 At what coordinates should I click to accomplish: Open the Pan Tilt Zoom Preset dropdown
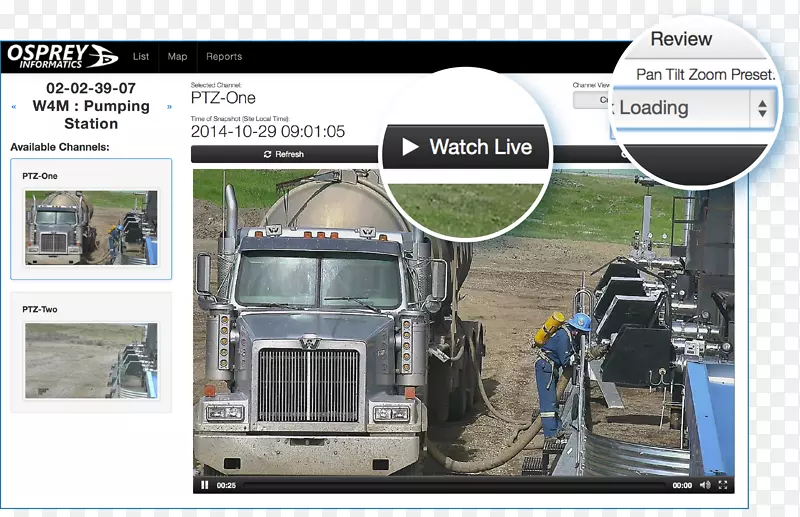(682, 108)
